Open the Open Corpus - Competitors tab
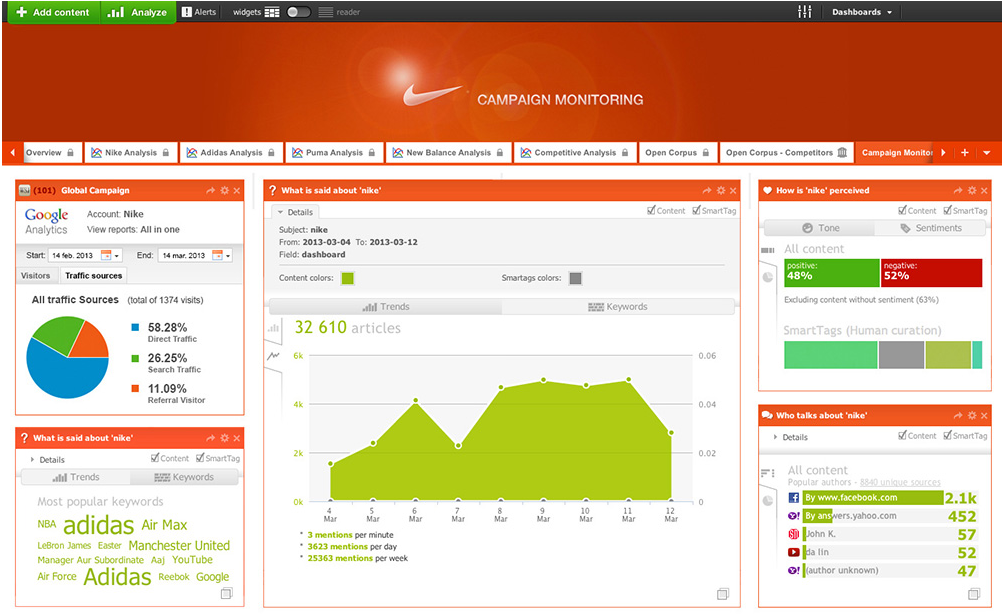 coord(786,153)
